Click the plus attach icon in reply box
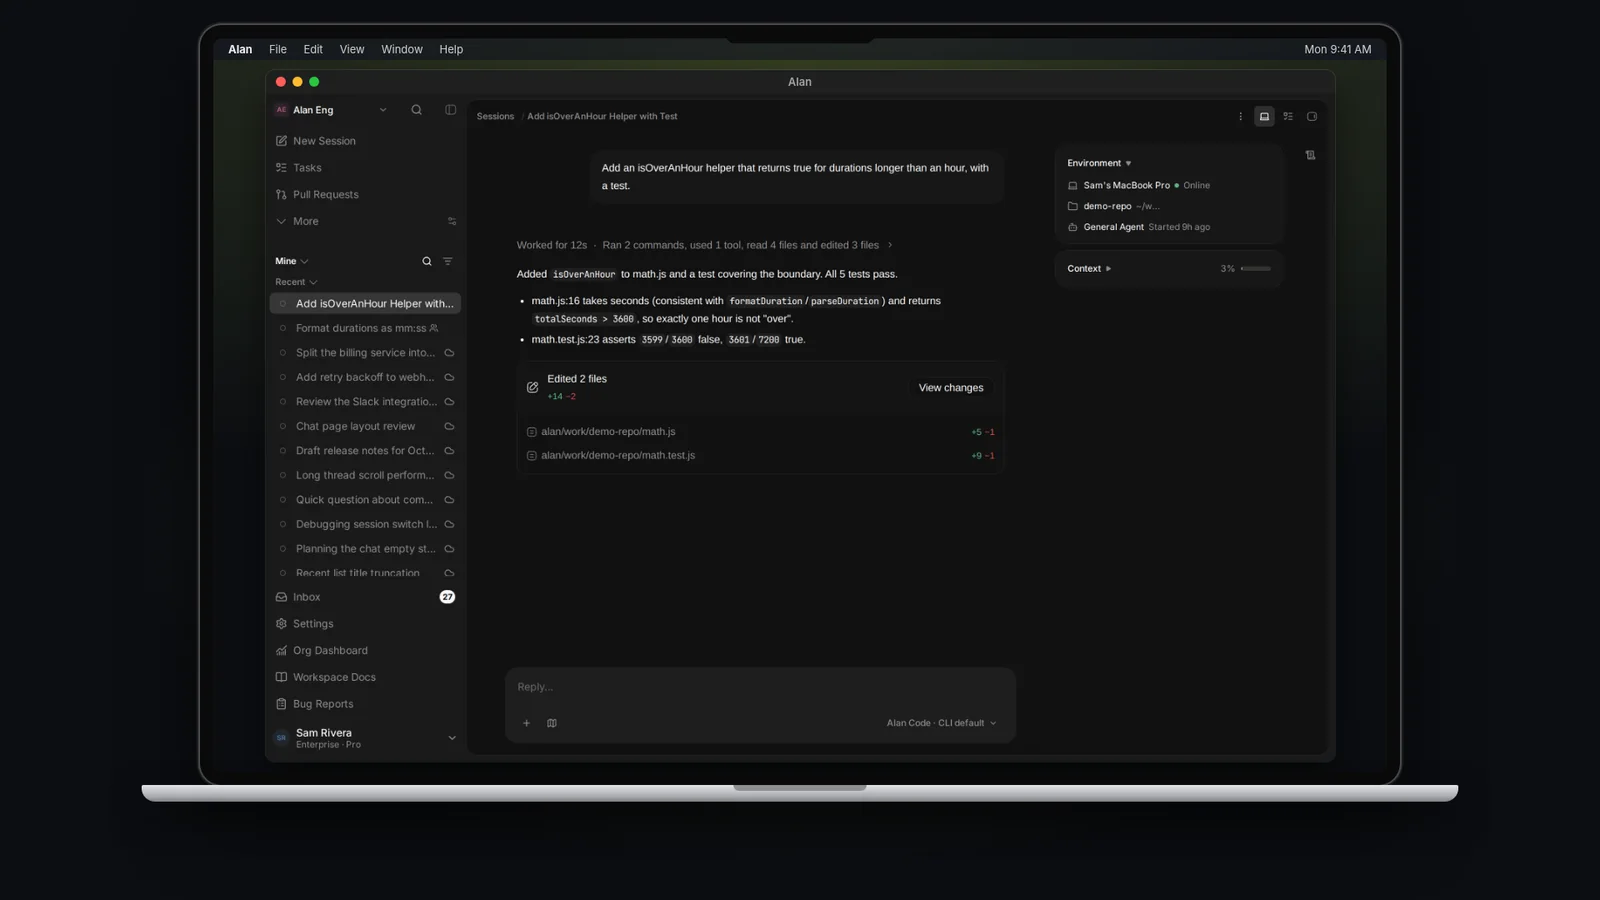 (526, 723)
